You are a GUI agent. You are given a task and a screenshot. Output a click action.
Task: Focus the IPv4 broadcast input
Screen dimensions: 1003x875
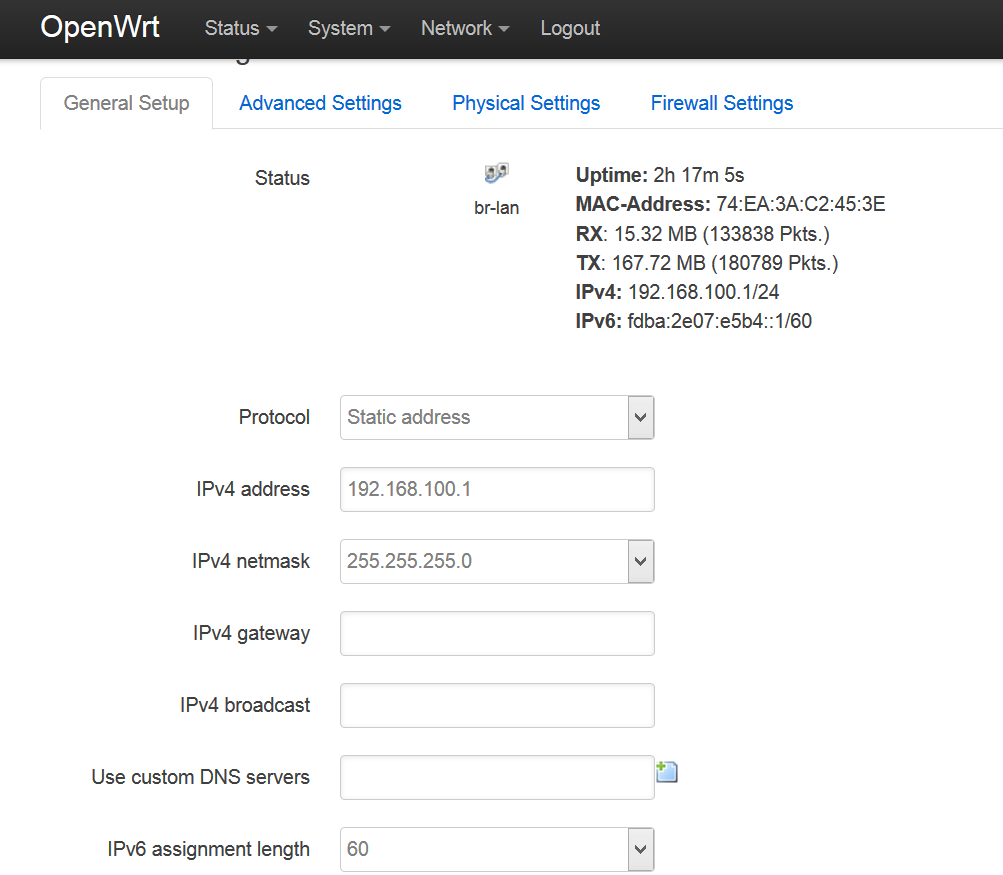(x=497, y=705)
